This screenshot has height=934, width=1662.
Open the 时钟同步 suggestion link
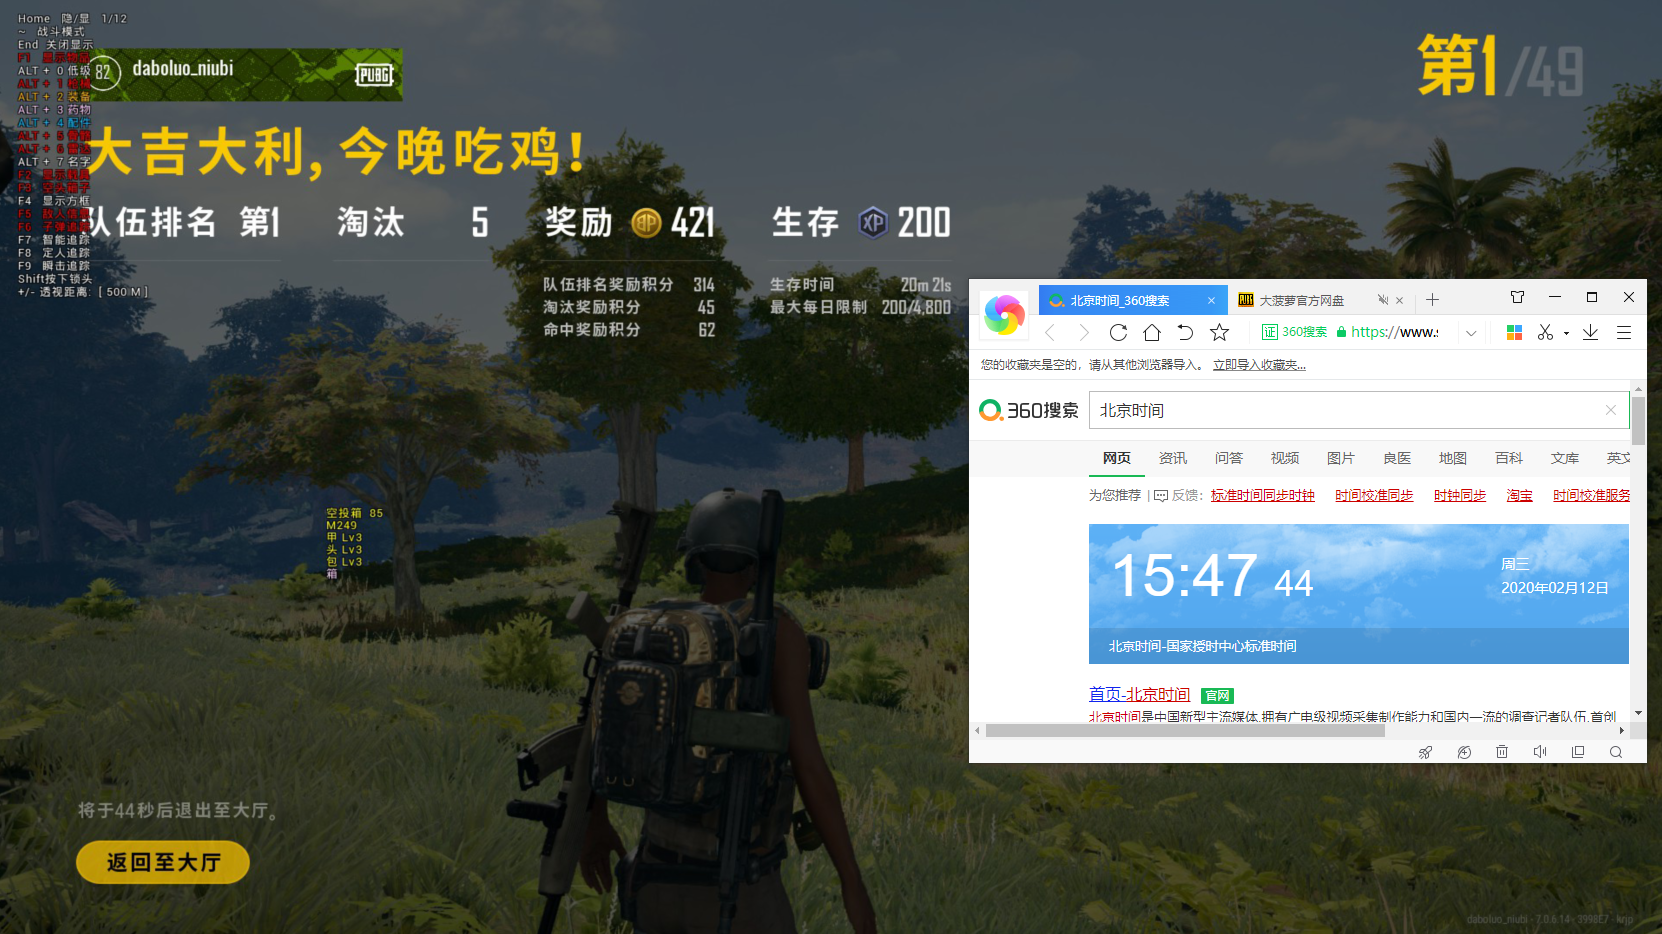tap(1460, 495)
